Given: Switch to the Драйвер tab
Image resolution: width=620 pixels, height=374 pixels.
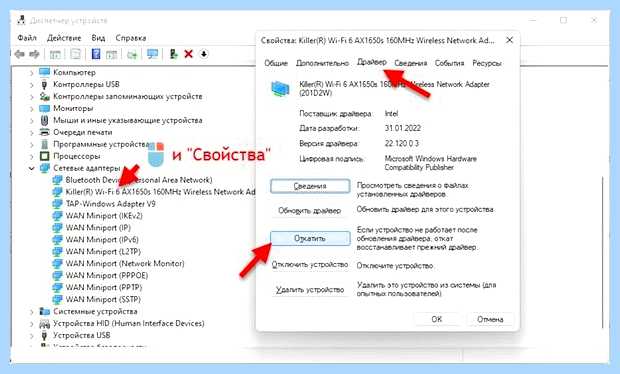Looking at the screenshot, I should (x=372, y=62).
